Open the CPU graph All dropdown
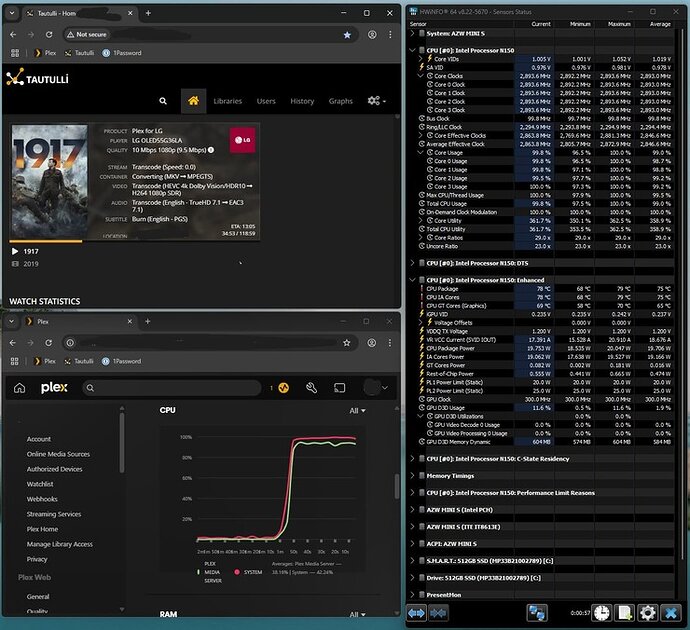This screenshot has height=630, width=690. pos(357,410)
